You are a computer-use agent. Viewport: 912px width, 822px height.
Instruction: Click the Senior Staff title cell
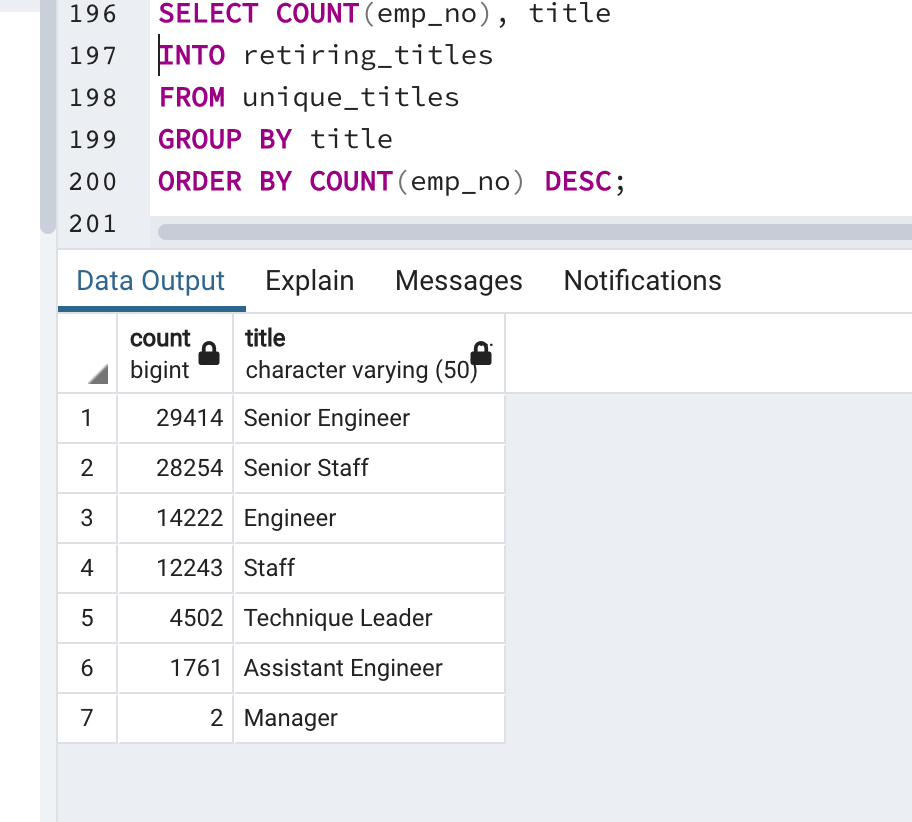pyautogui.click(x=369, y=468)
